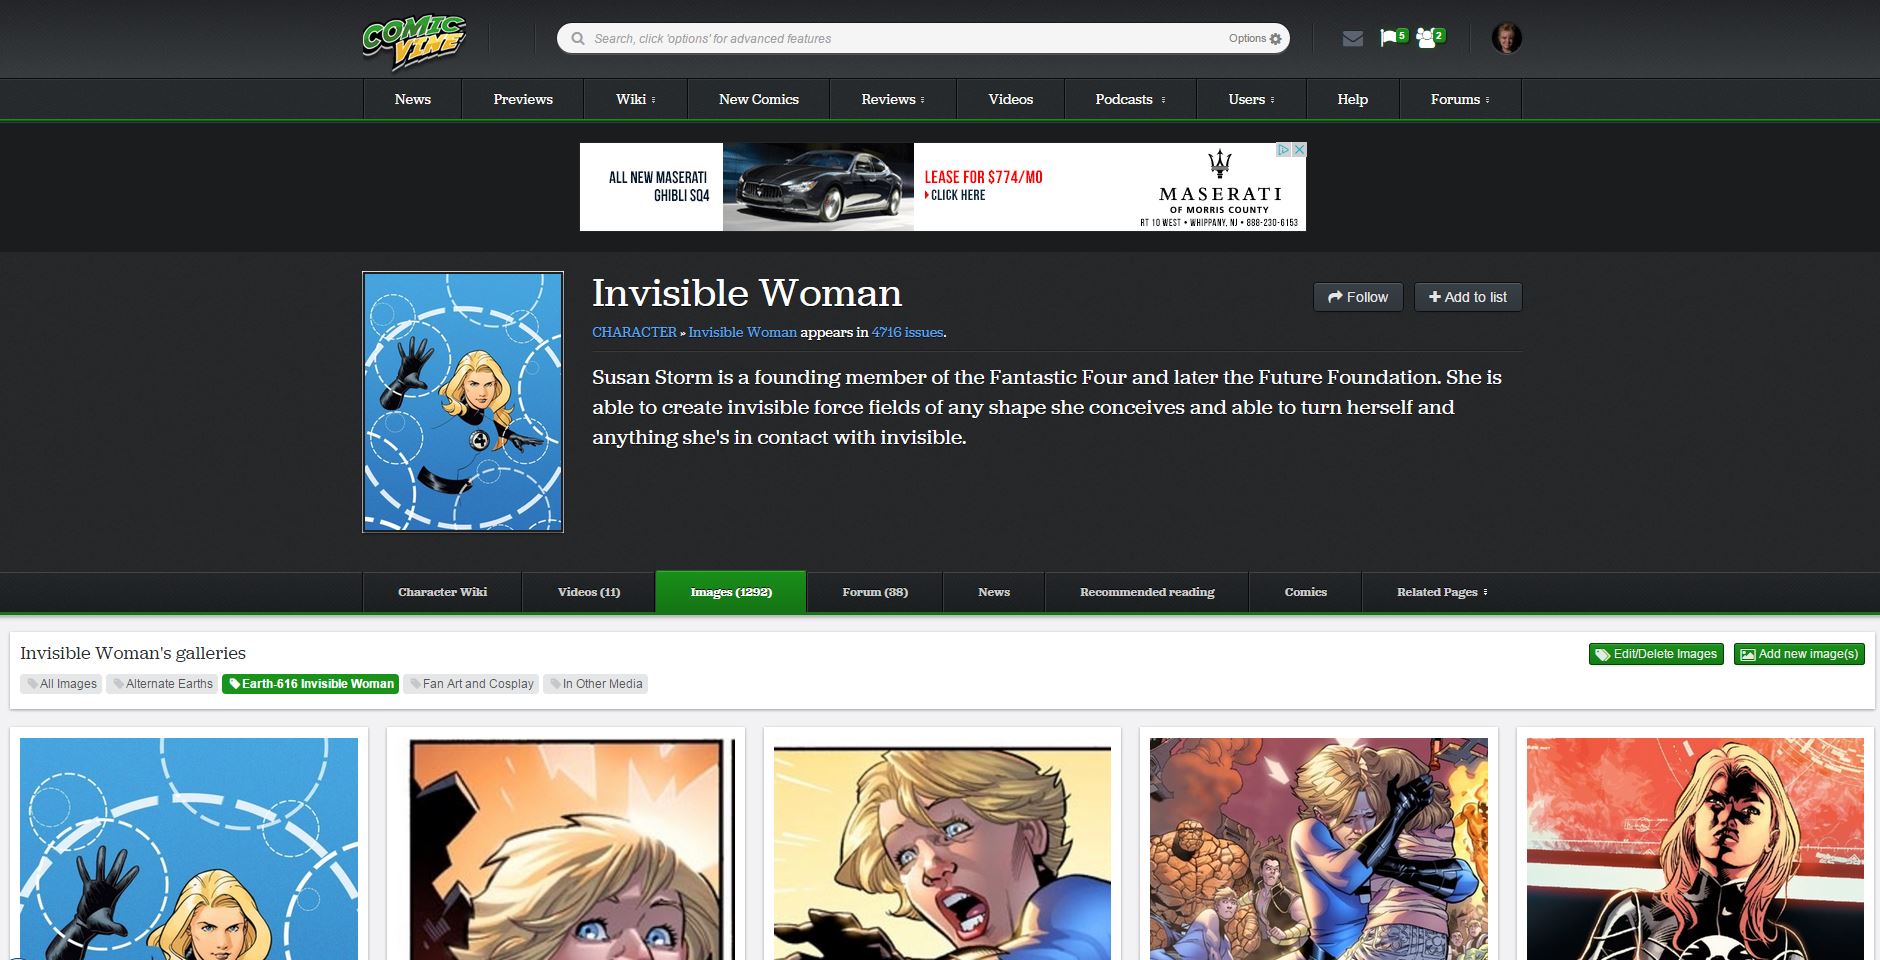
Task: Filter by Alternate Earths gallery tag
Action: pos(162,684)
